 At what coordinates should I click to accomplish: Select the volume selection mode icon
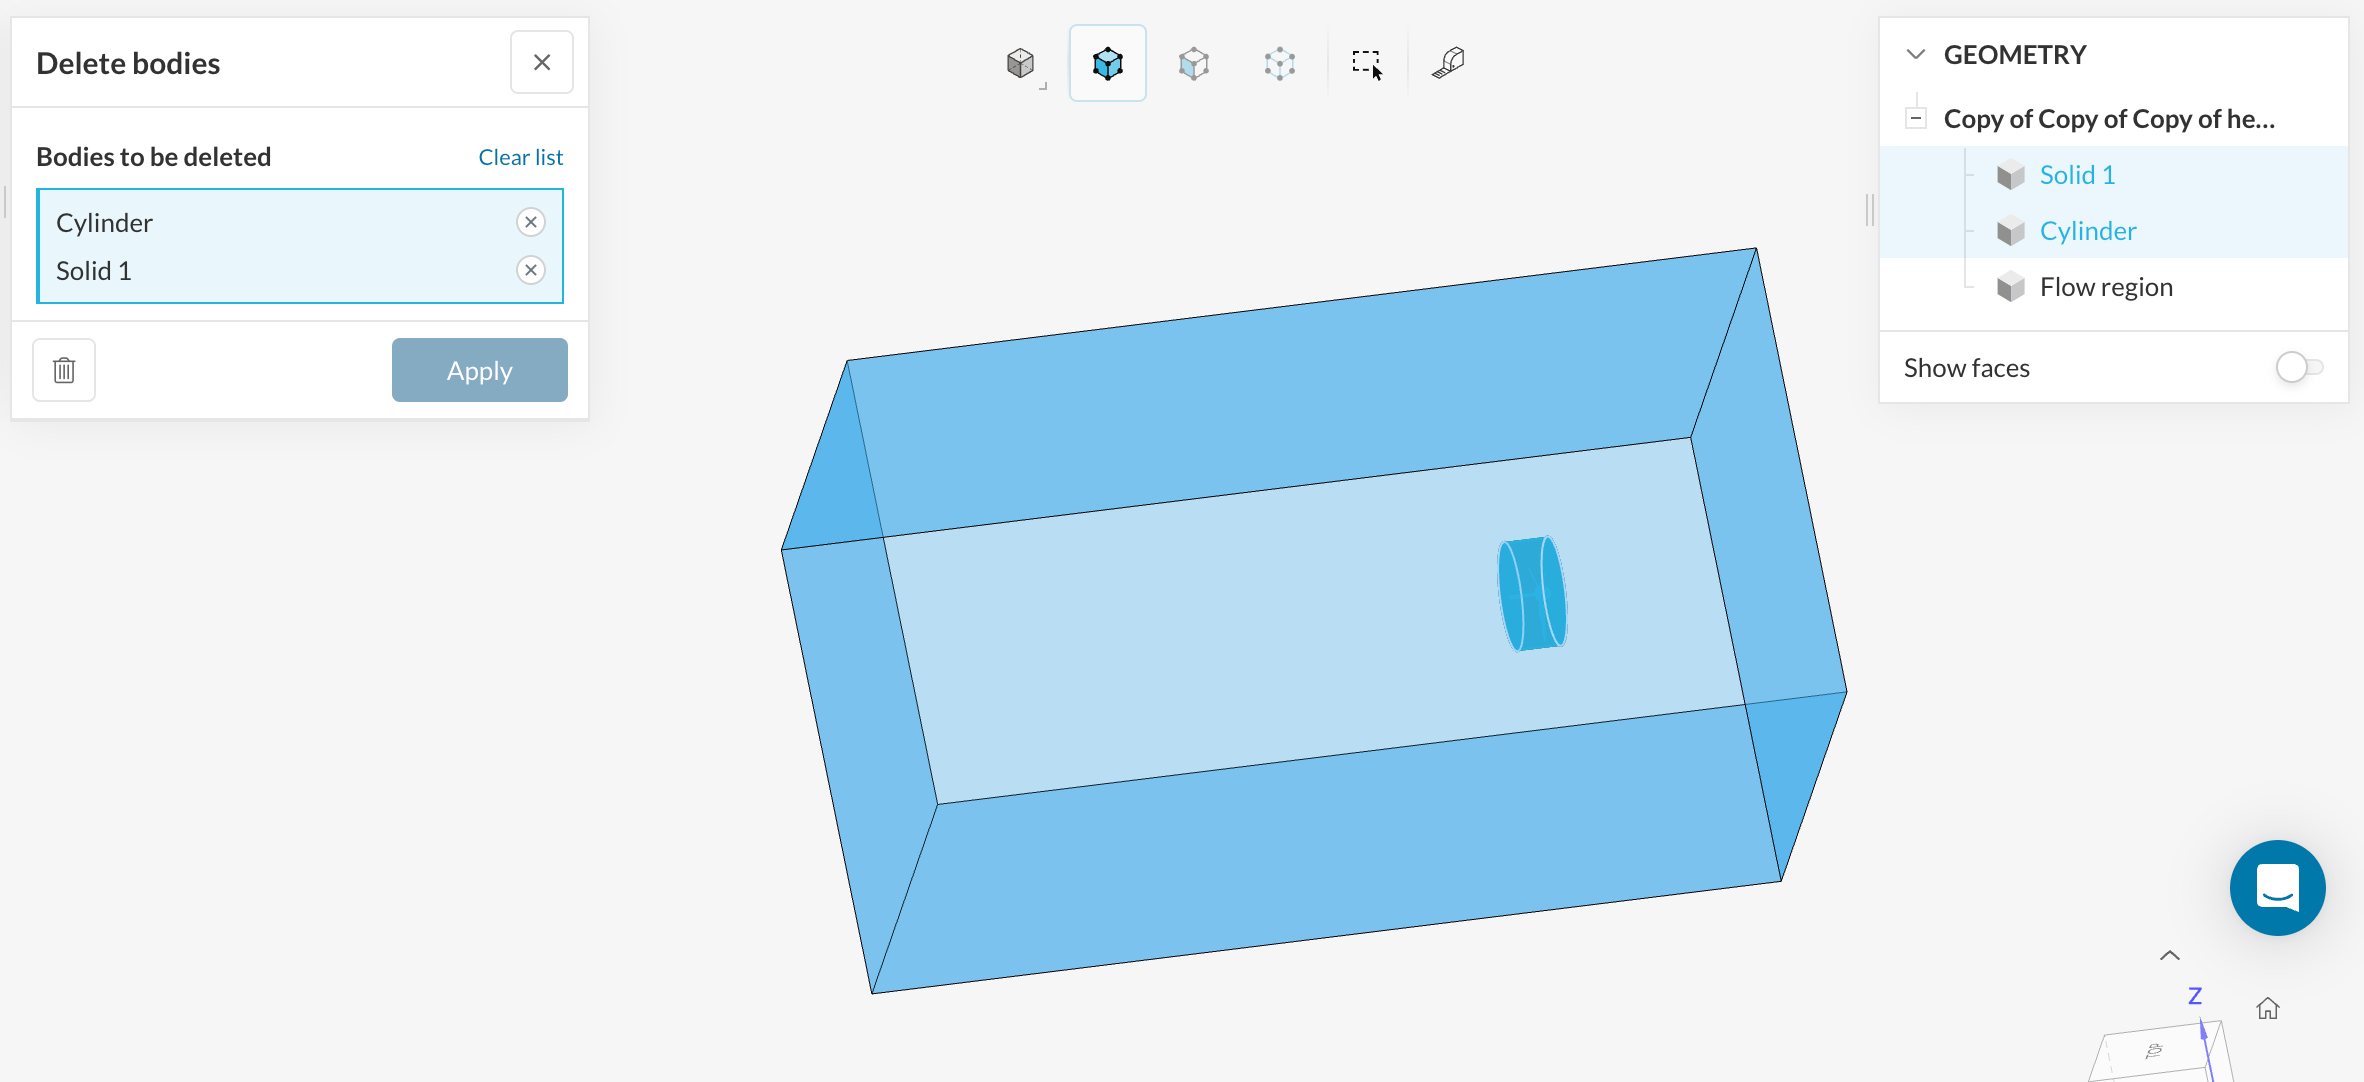click(1107, 63)
